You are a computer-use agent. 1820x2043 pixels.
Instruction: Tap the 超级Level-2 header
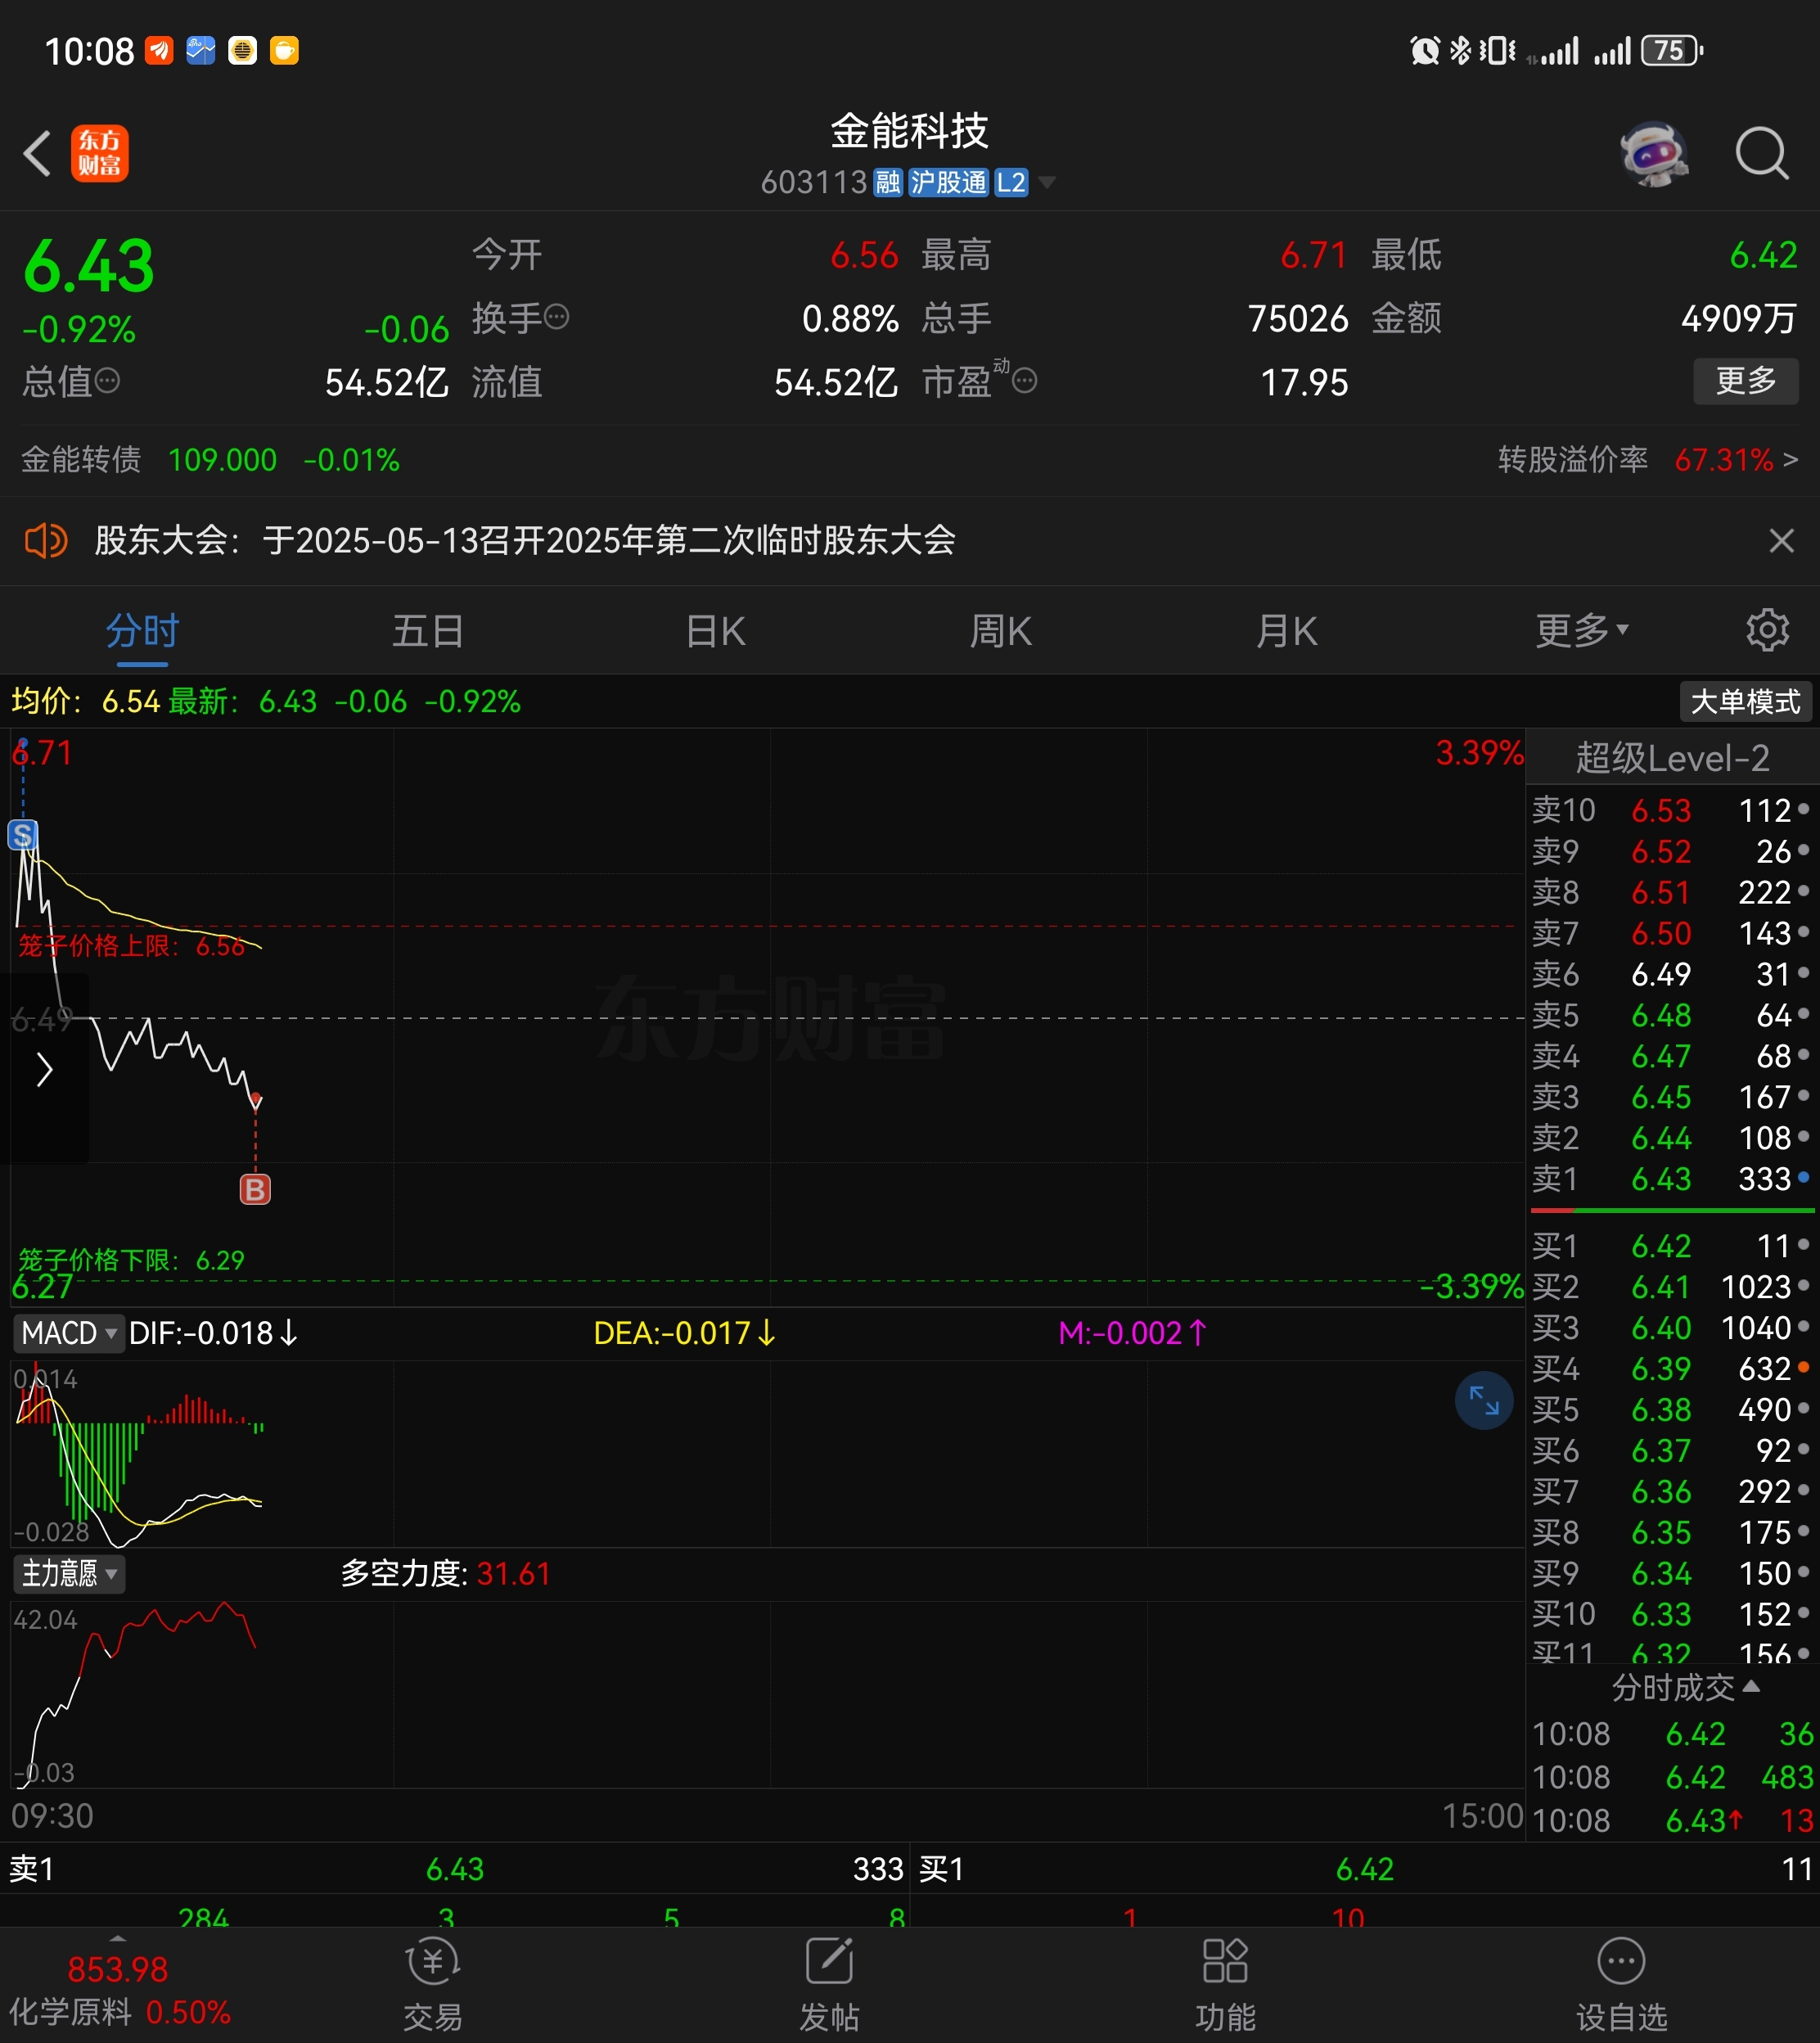pyautogui.click(x=1672, y=758)
